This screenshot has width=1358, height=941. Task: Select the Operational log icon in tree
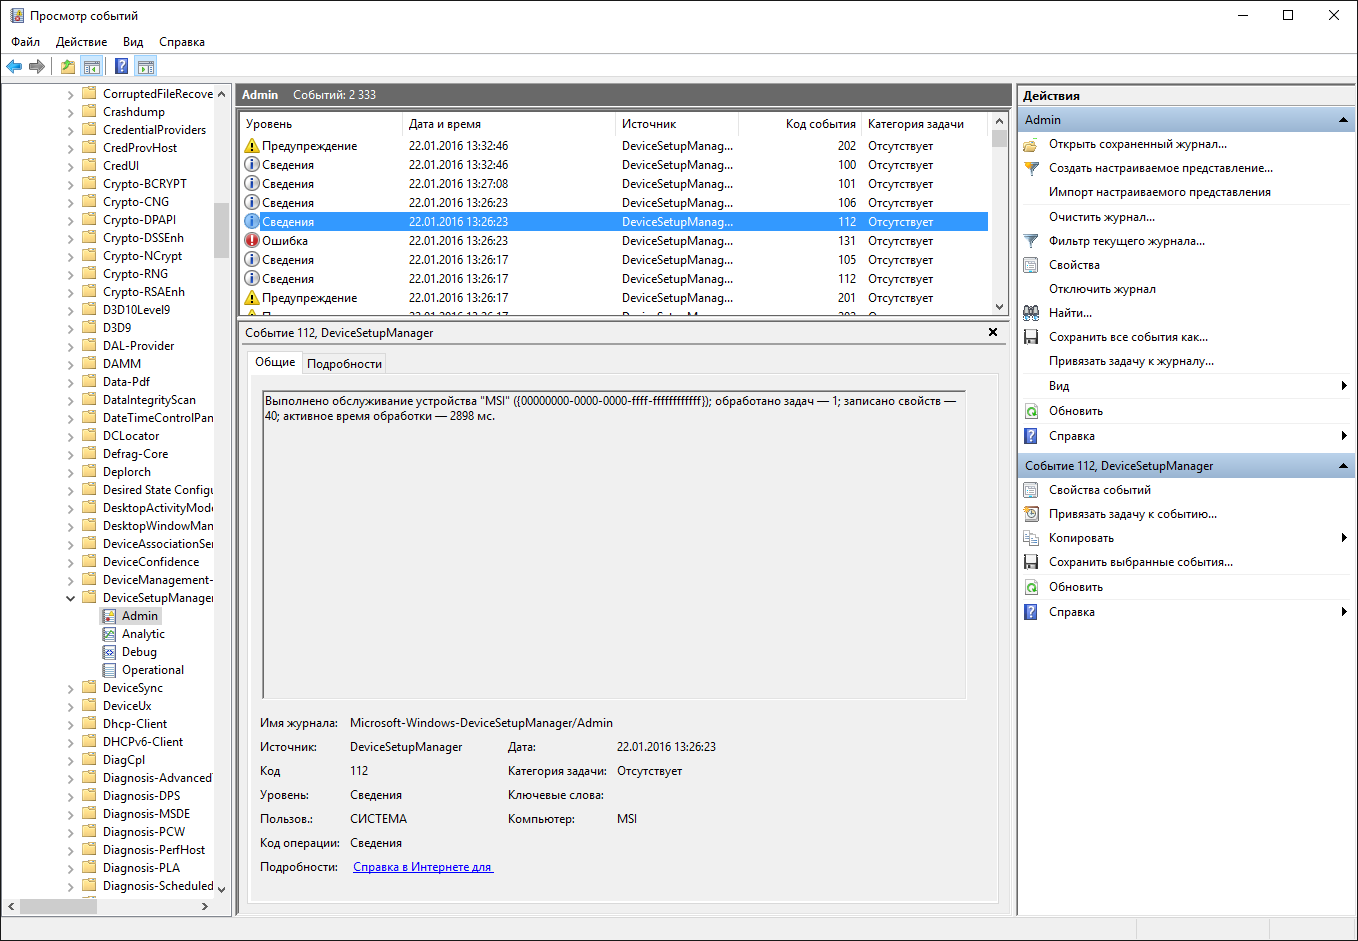coord(109,670)
